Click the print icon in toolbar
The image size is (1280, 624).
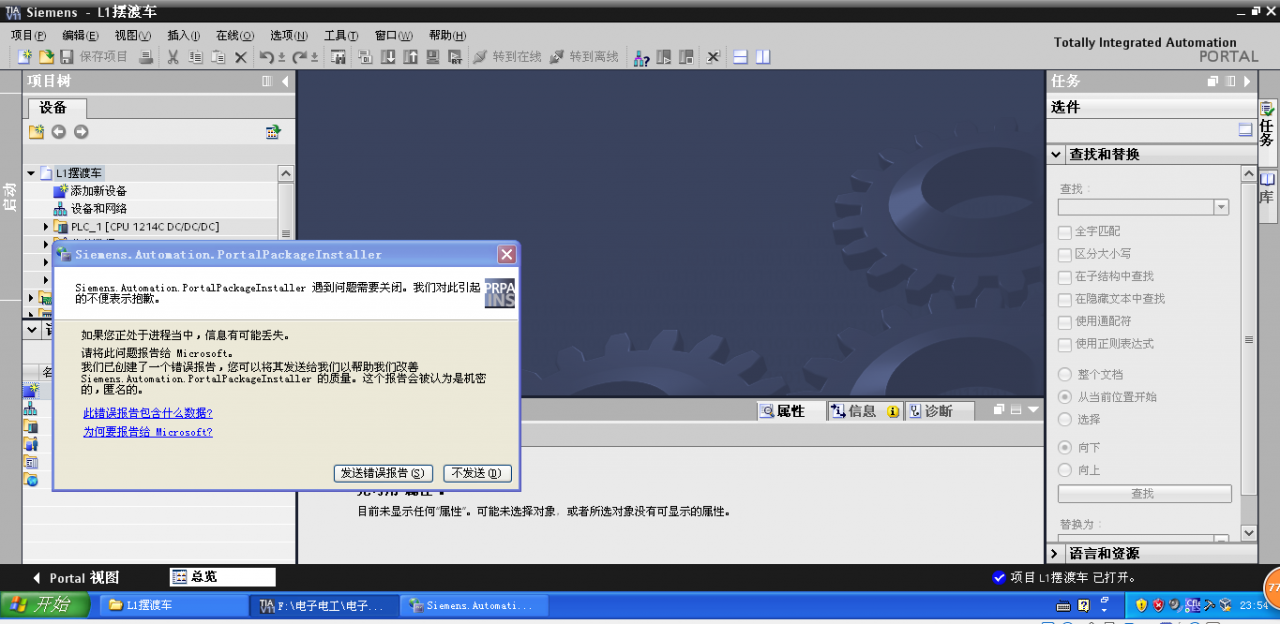point(146,57)
